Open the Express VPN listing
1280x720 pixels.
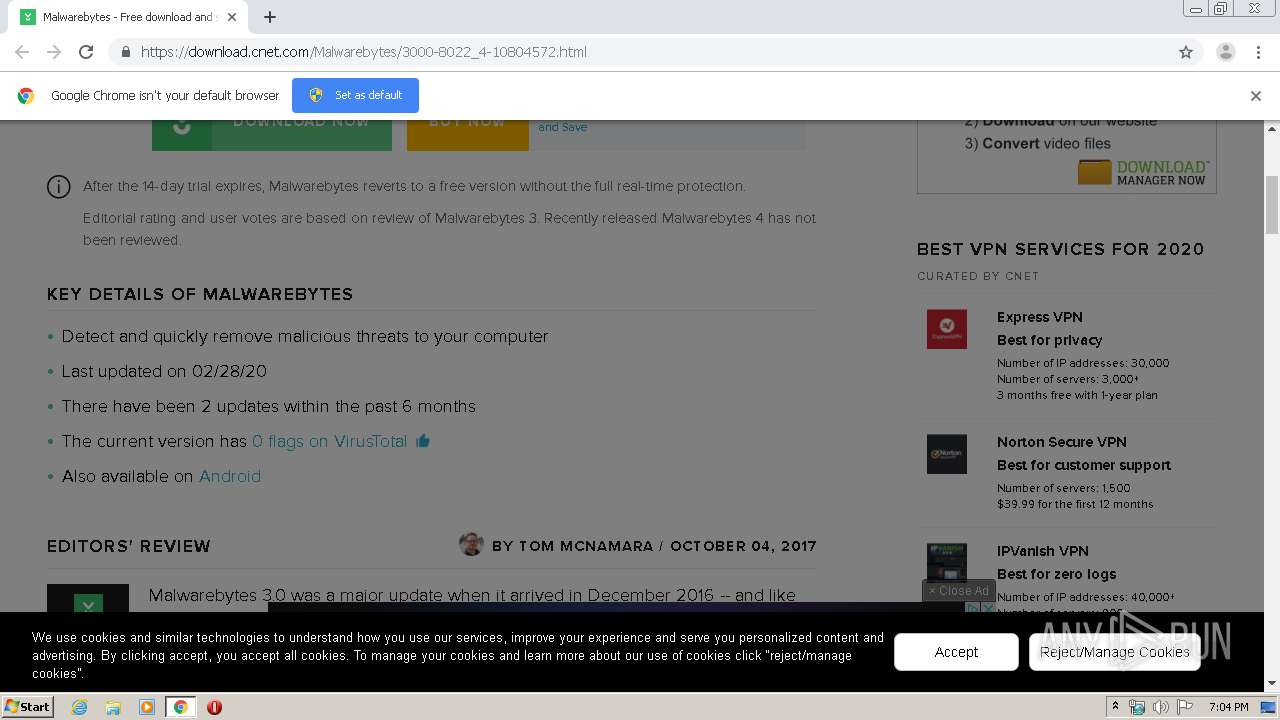(1039, 317)
